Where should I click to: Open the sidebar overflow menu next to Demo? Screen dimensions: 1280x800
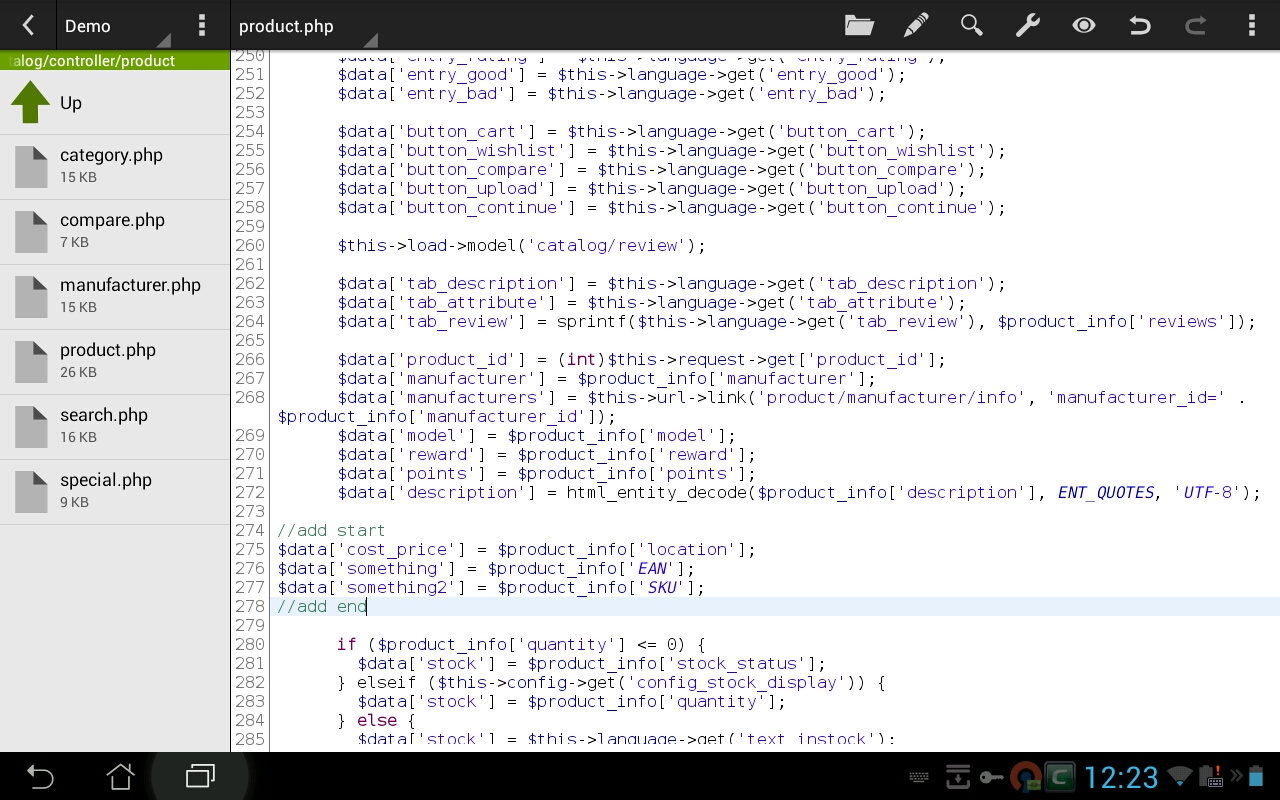(202, 26)
